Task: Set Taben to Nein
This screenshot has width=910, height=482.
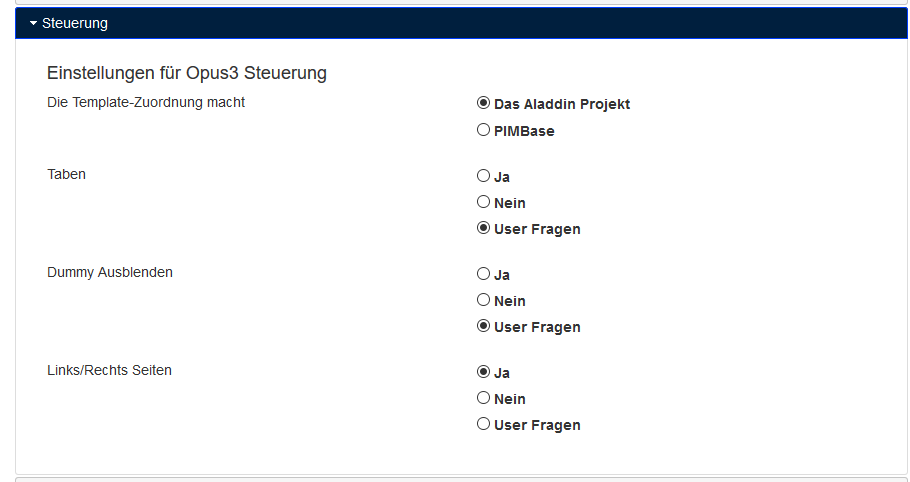Action: click(484, 202)
